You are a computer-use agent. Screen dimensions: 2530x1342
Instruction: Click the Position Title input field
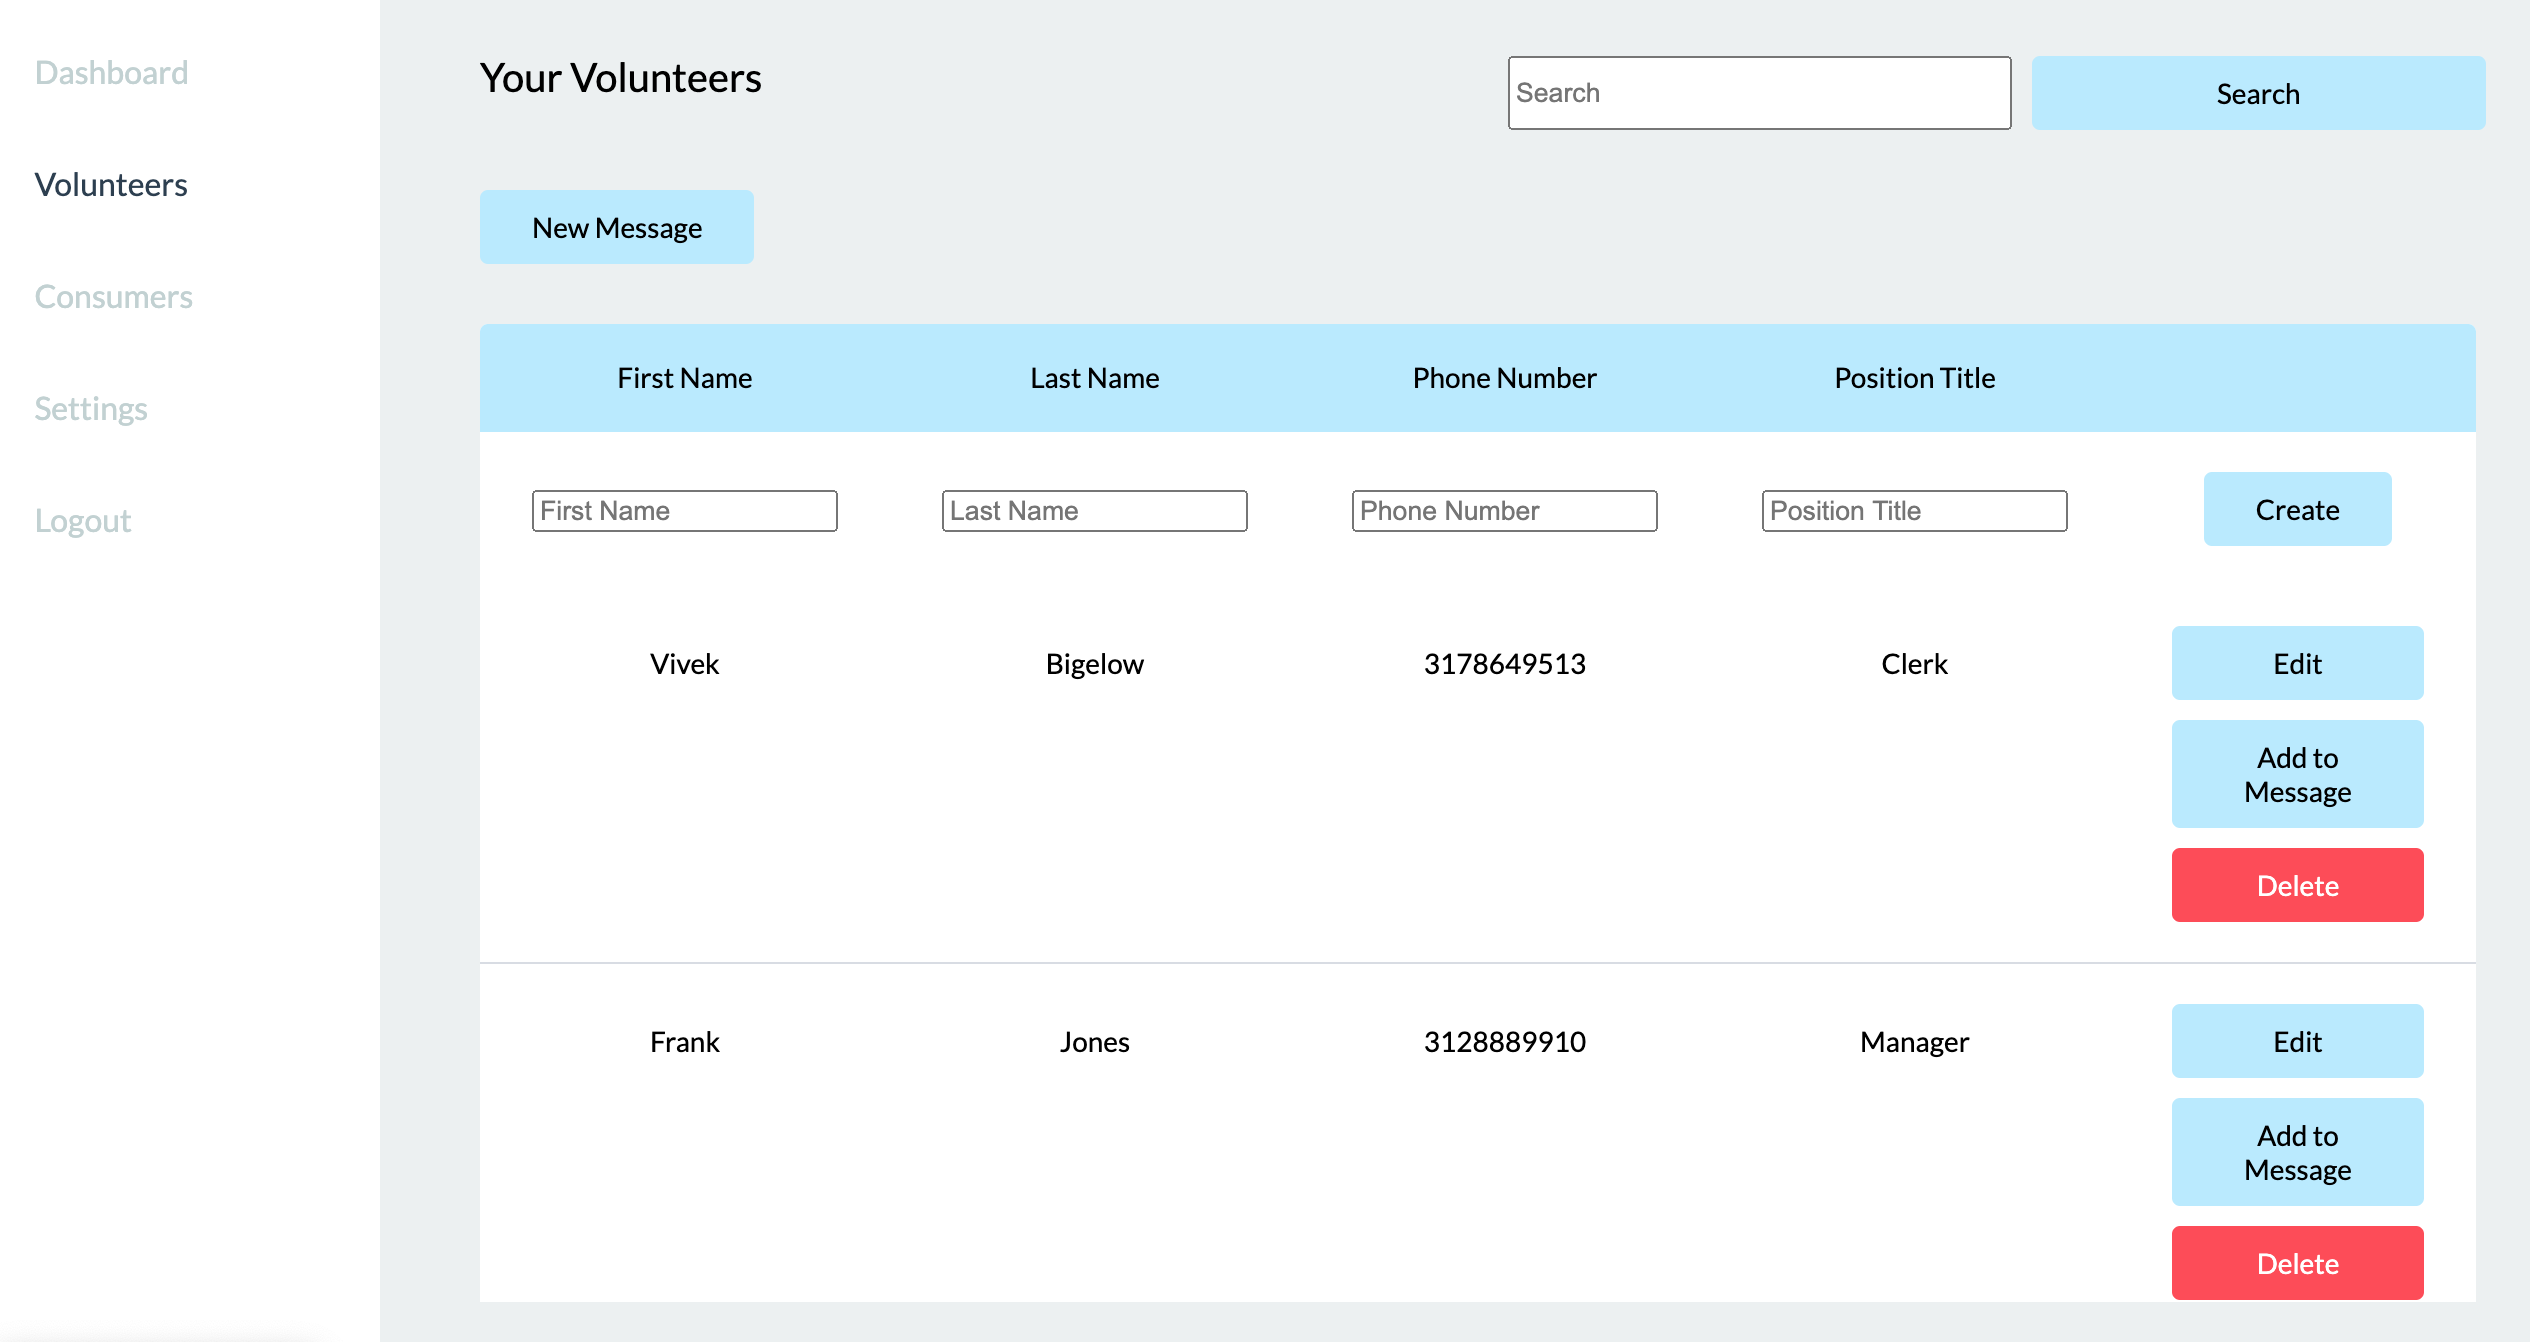pyautogui.click(x=1914, y=511)
